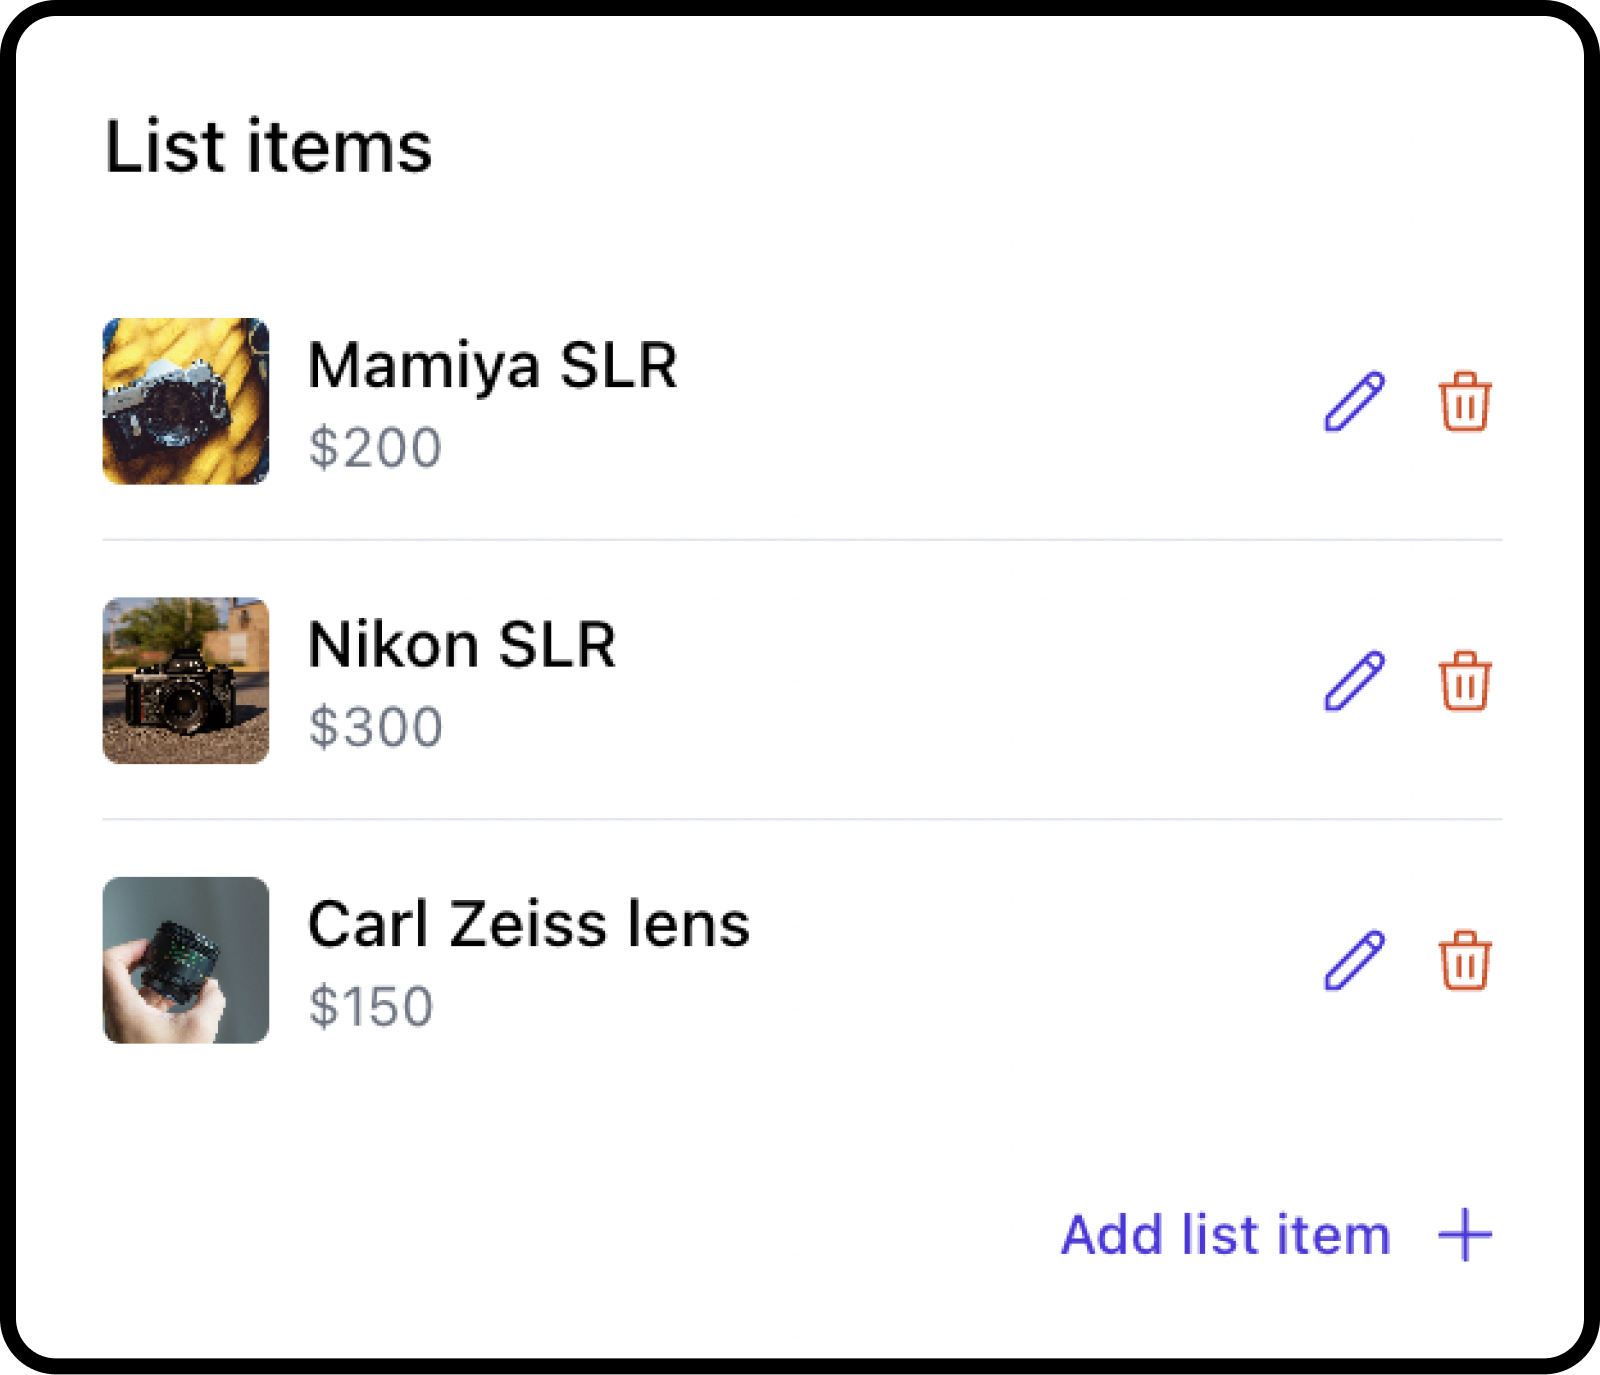Screen dimensions: 1600x1375
Task: Click the divider below Mamiya SLR
Action: tap(802, 540)
